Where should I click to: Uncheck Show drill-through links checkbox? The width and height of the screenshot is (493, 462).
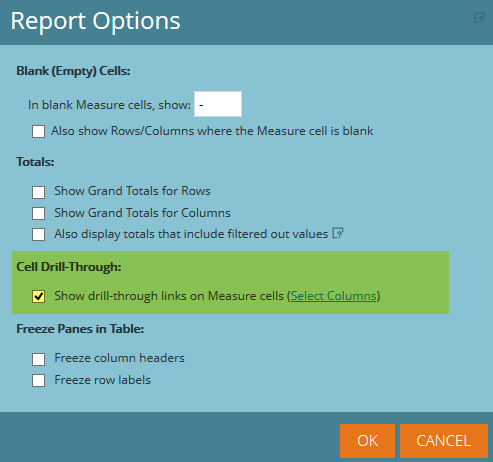pyautogui.click(x=38, y=296)
